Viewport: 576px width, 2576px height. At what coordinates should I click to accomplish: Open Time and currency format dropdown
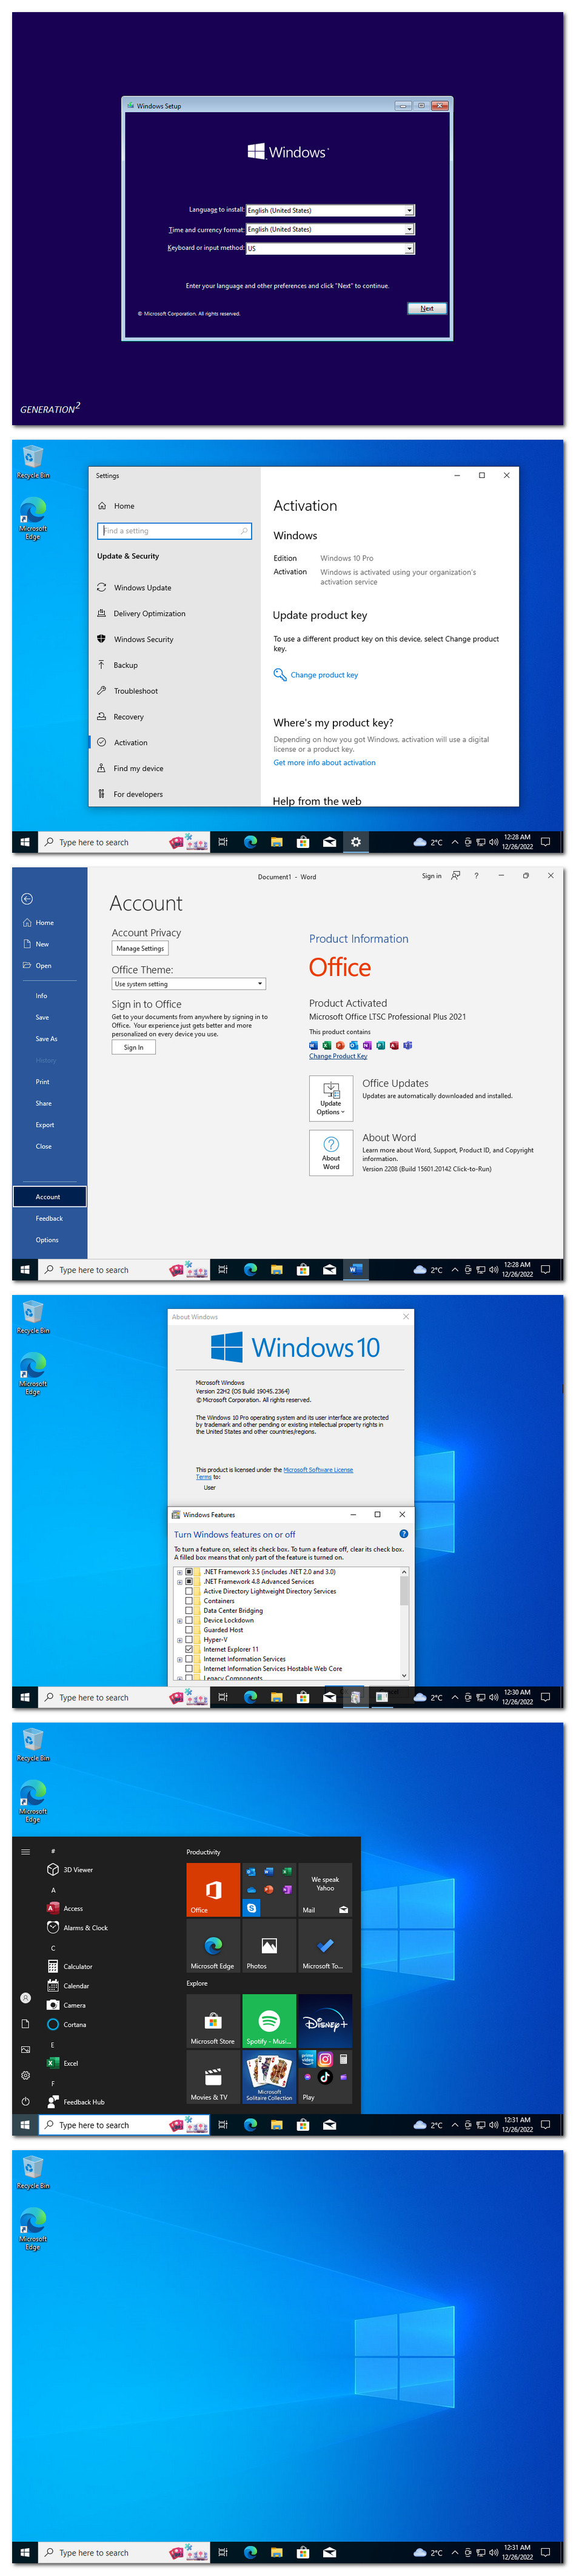point(409,229)
